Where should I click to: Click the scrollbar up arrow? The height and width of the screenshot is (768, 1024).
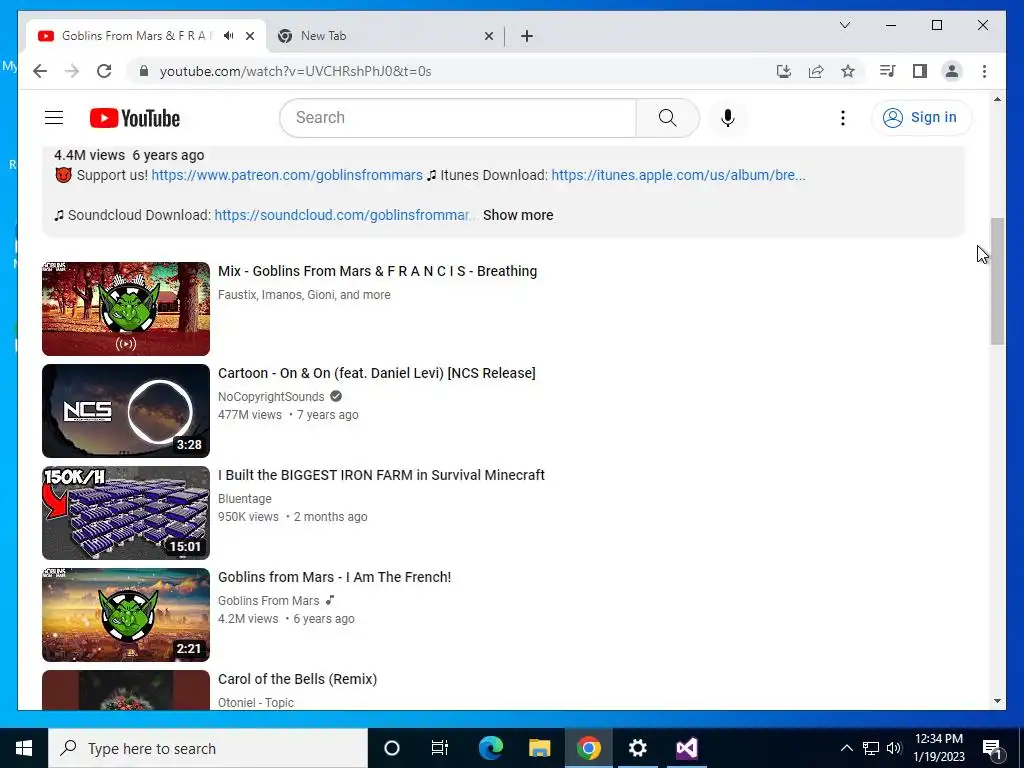(x=997, y=99)
